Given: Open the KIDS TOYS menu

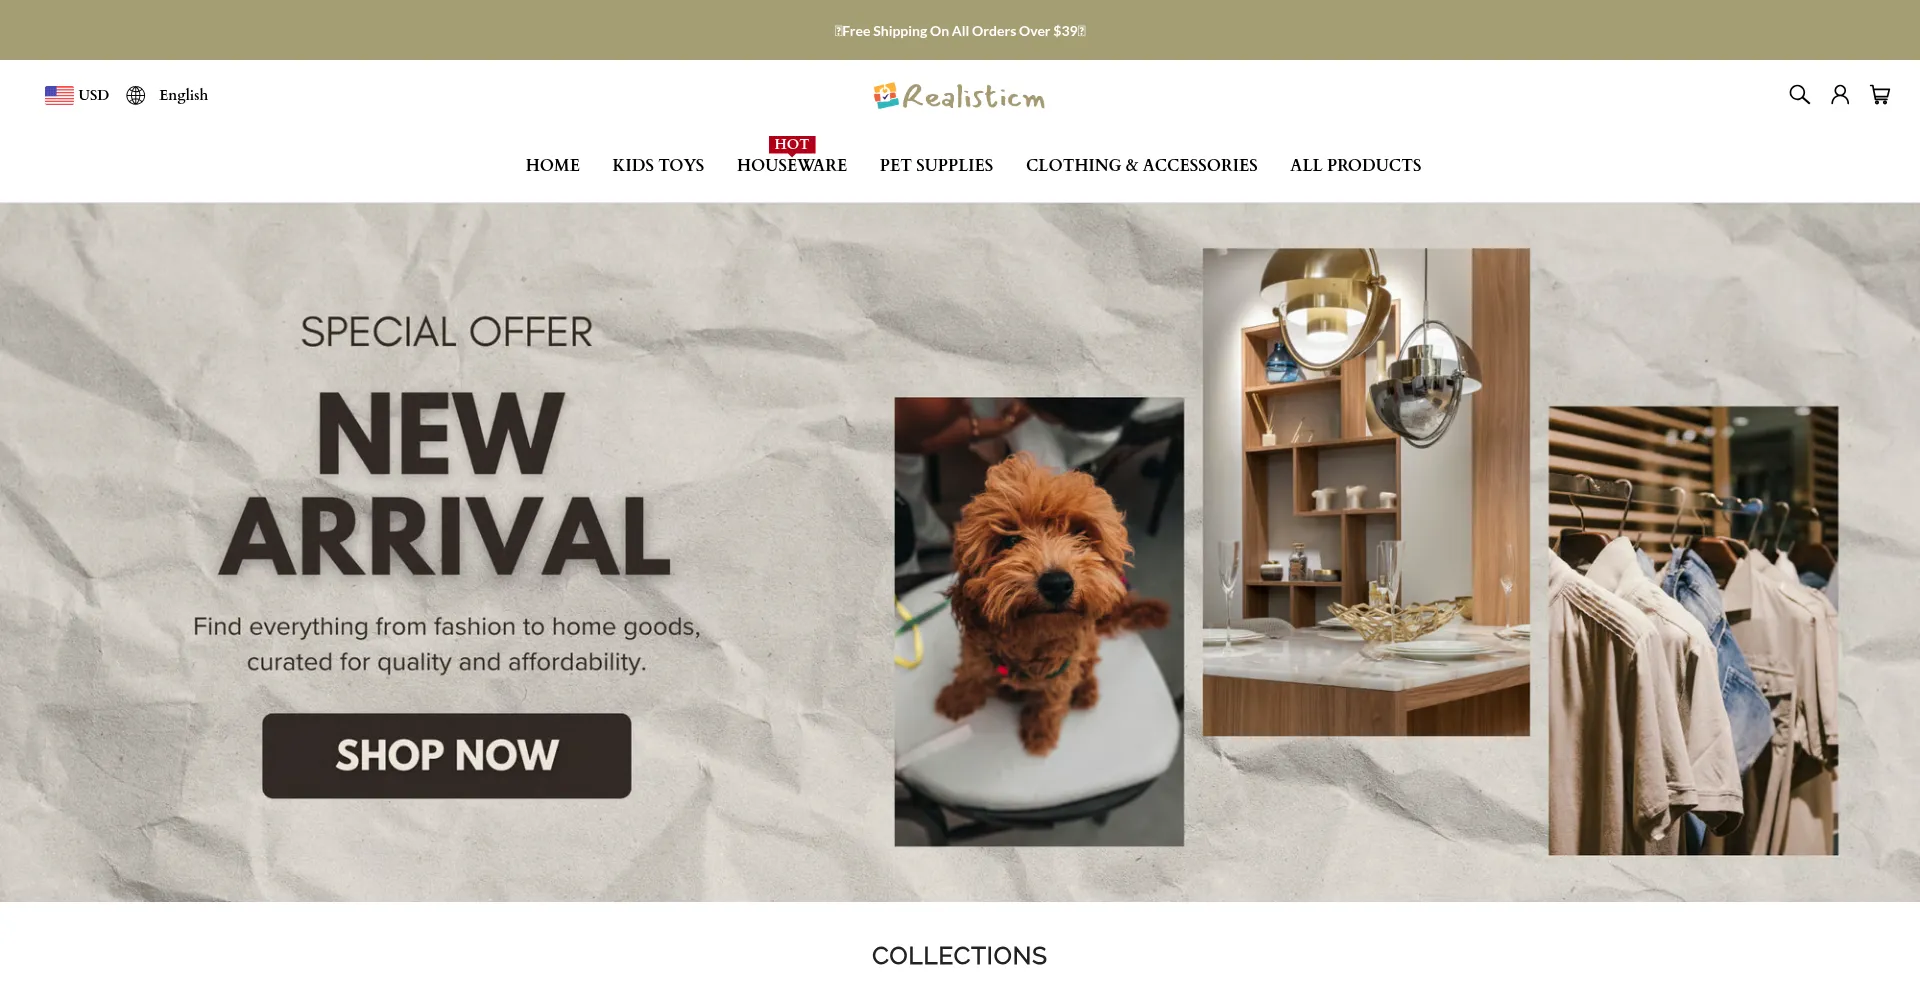Looking at the screenshot, I should pyautogui.click(x=658, y=165).
